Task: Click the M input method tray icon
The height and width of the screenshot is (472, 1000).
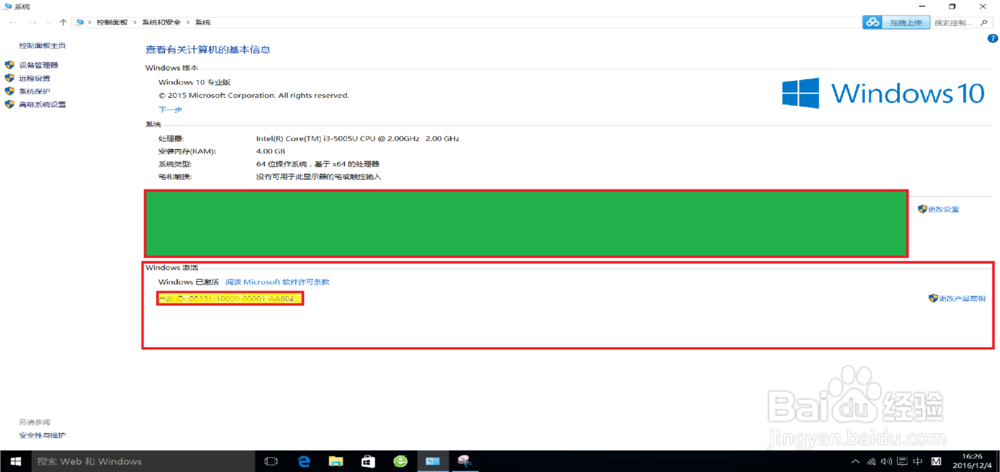Action: pyautogui.click(x=937, y=461)
